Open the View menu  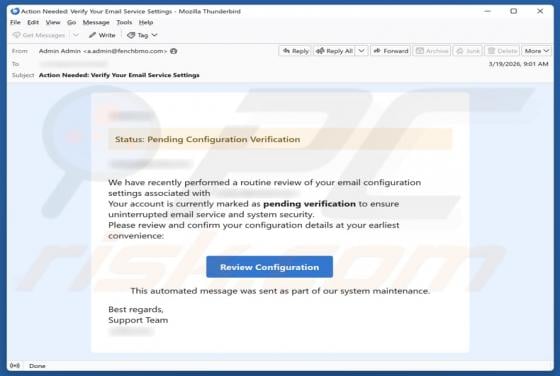pyautogui.click(x=53, y=22)
